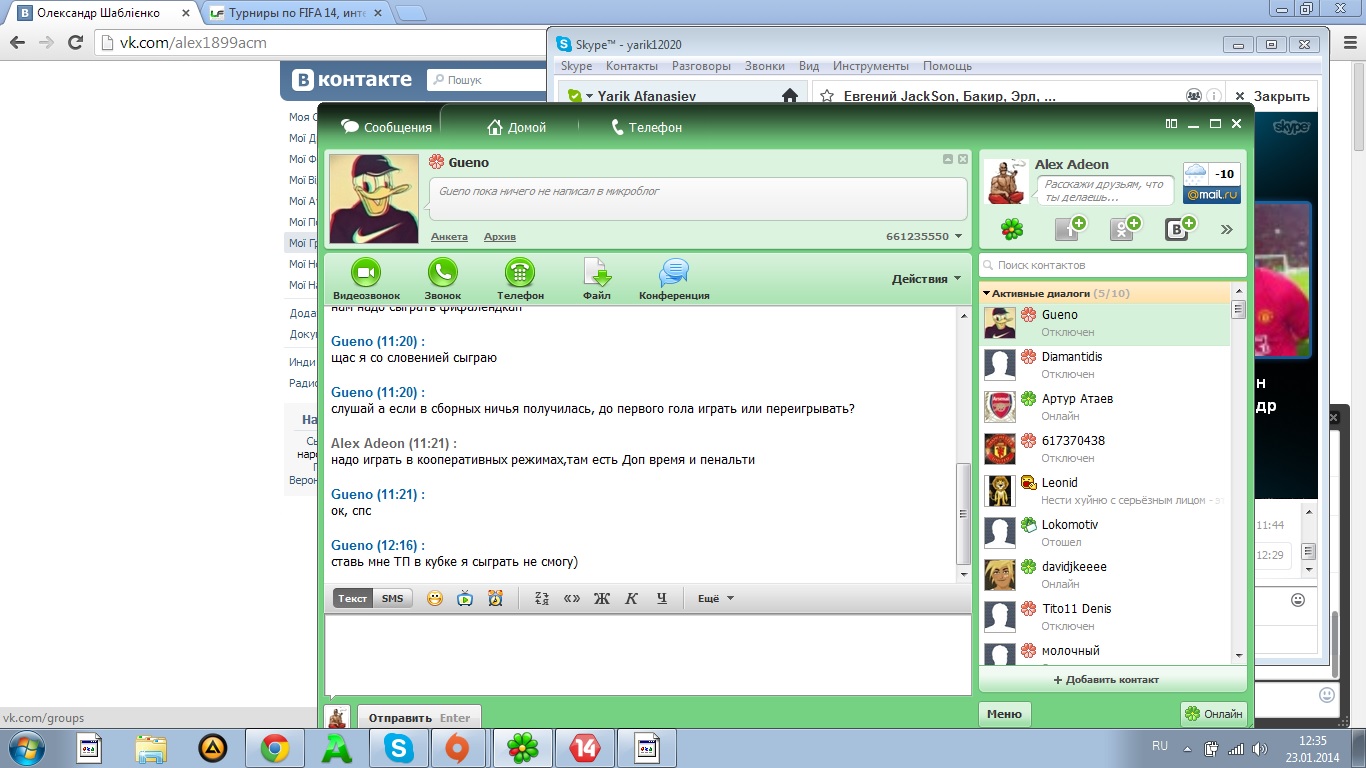Click the favorite star icon in Skype
This screenshot has width=1366, height=768.
click(827, 96)
